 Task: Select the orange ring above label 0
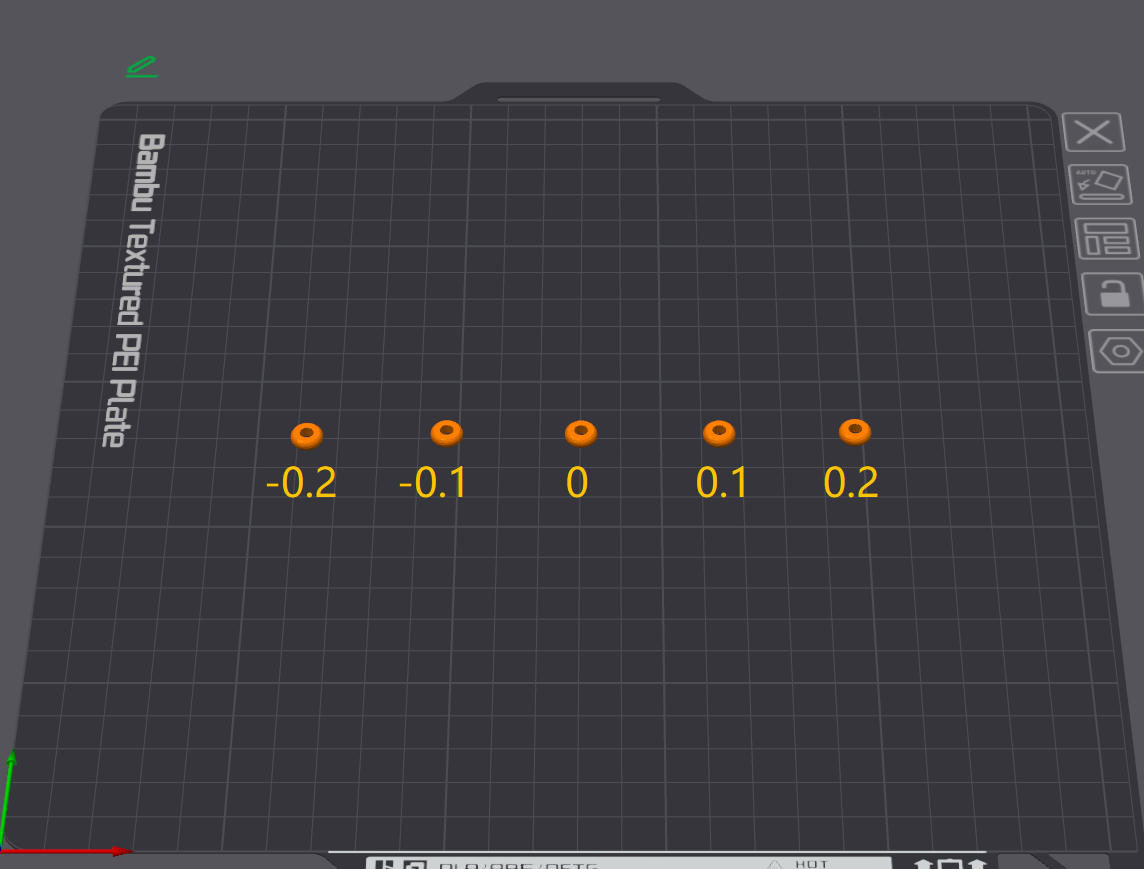pyautogui.click(x=581, y=433)
